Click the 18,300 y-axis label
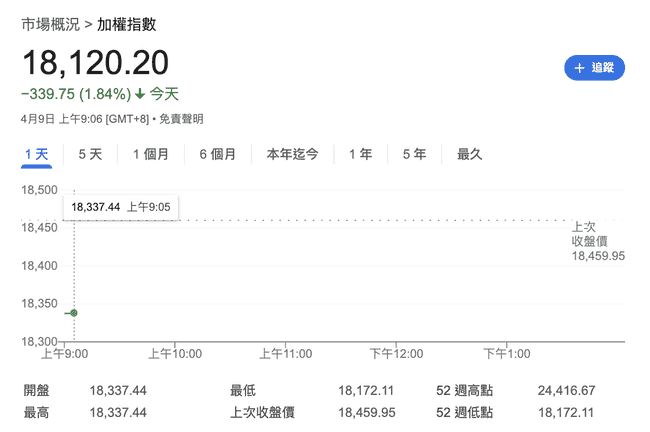The image size is (650, 432). point(39,342)
